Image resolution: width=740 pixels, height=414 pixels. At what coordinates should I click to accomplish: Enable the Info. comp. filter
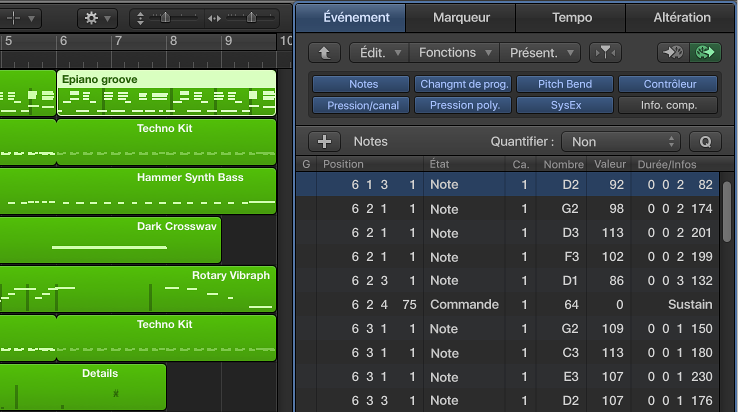point(667,105)
